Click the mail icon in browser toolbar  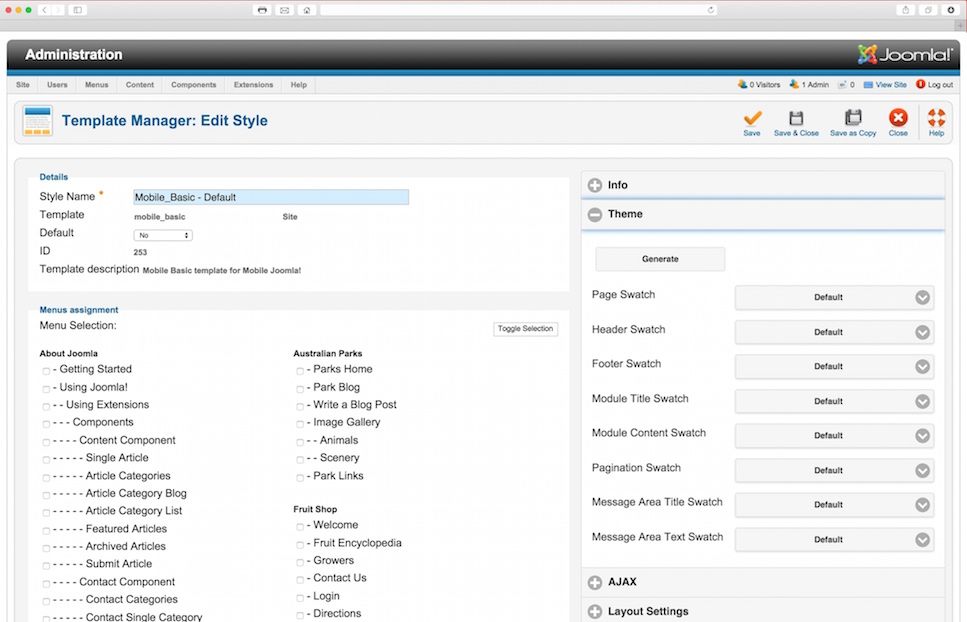(284, 10)
